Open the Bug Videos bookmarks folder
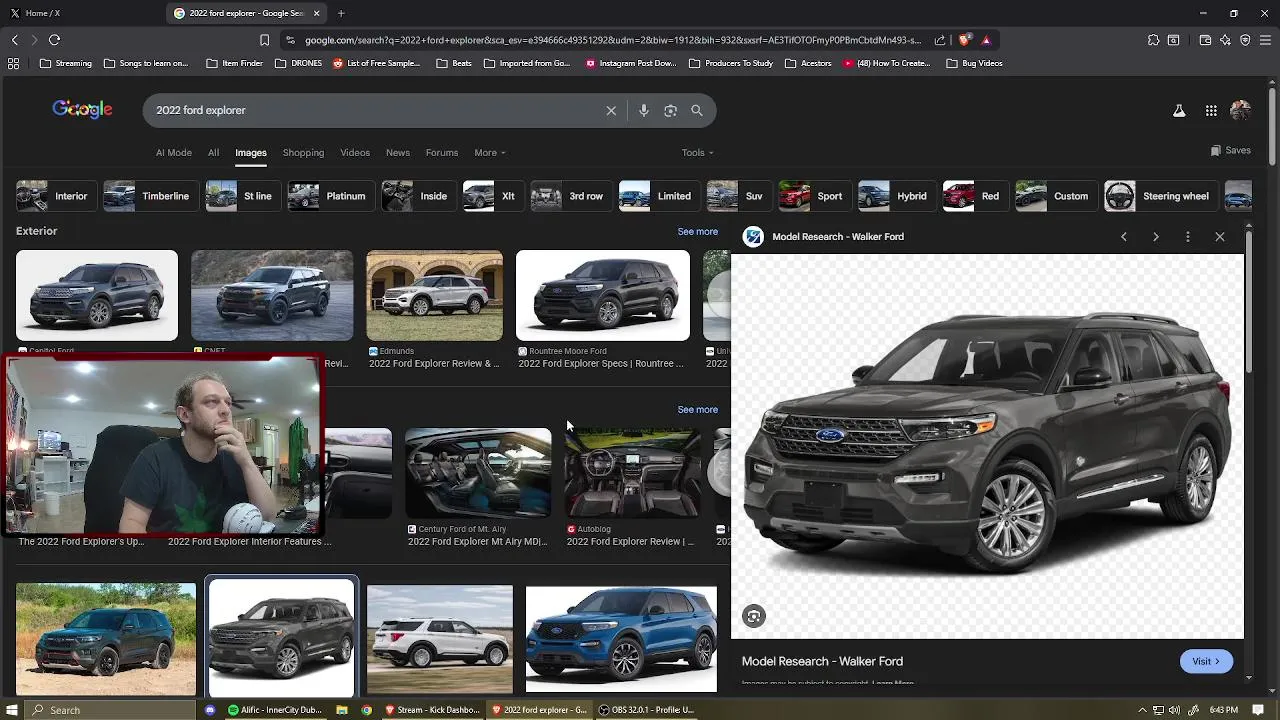 974,63
